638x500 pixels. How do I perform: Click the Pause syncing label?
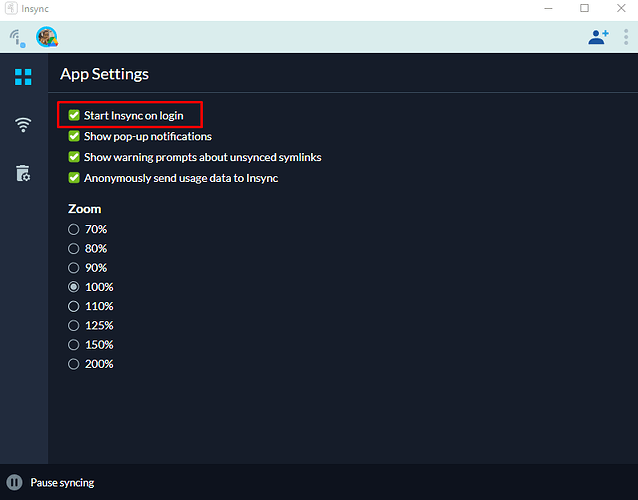pyautogui.click(x=62, y=483)
